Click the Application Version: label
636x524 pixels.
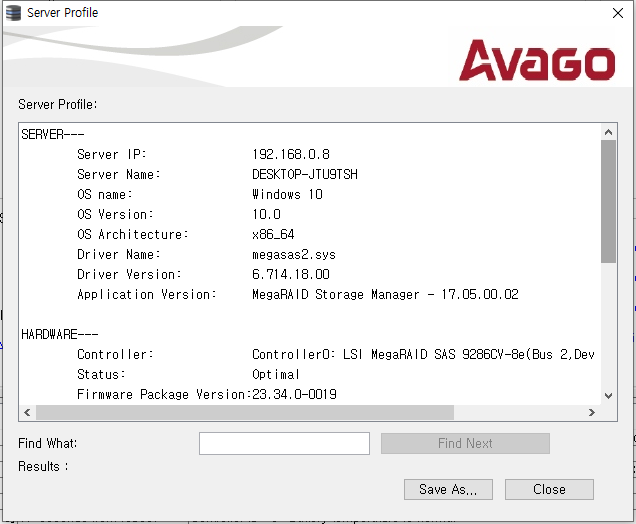pyautogui.click(x=147, y=294)
